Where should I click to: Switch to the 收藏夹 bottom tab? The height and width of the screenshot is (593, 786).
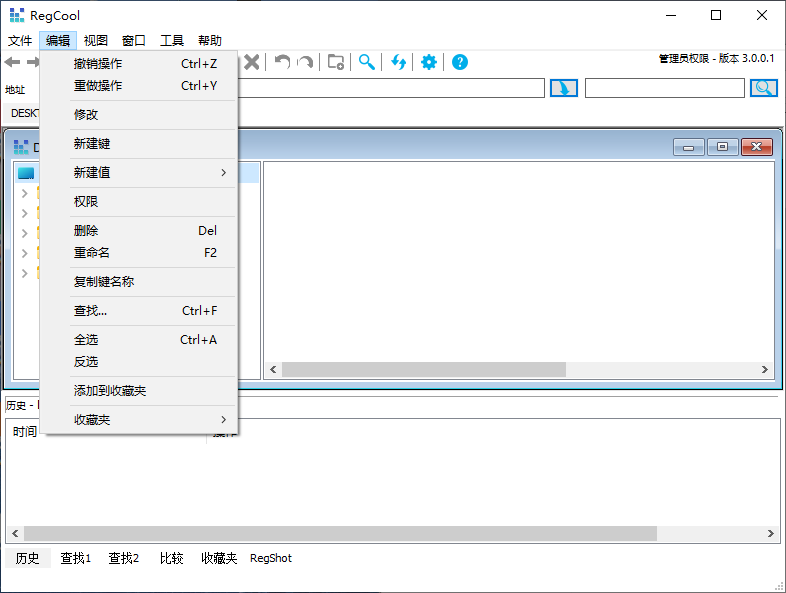(x=219, y=558)
